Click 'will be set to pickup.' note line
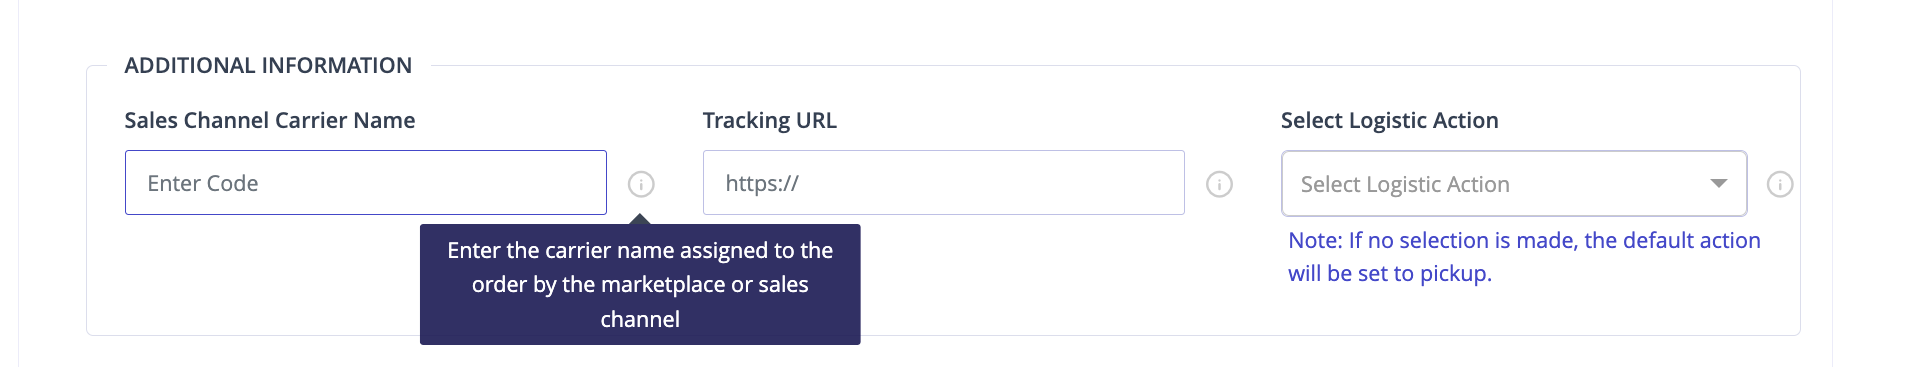The width and height of the screenshot is (1915, 367). click(1390, 273)
